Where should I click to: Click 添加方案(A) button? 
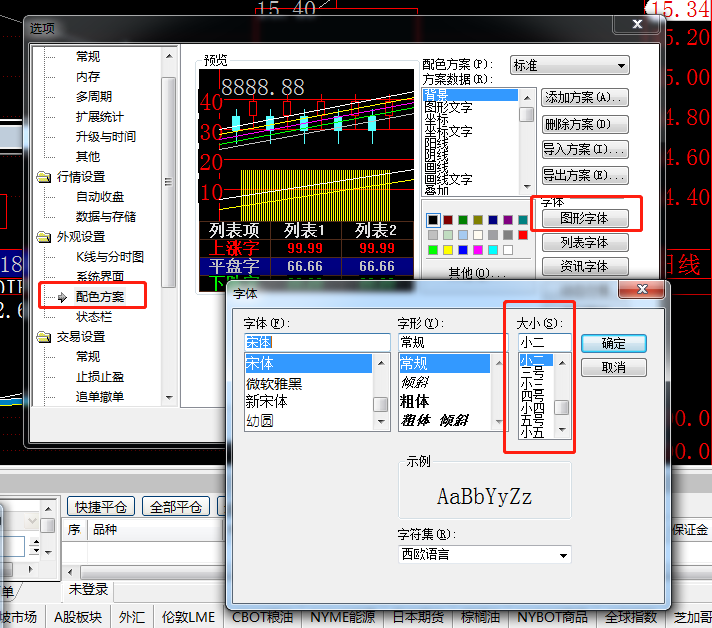click(x=585, y=98)
